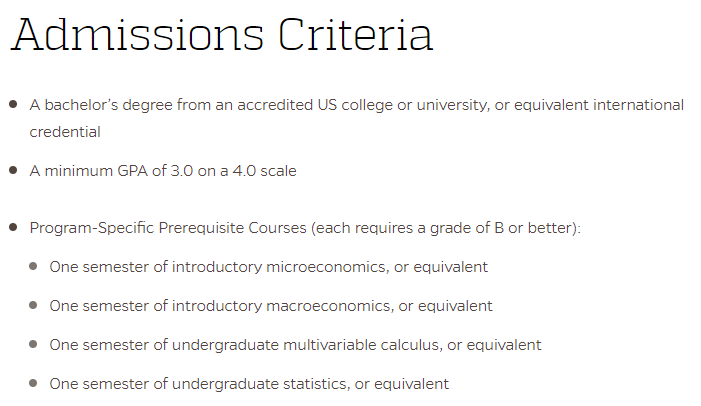The width and height of the screenshot is (701, 406).
Task: Click the introductory microeconomics requirement
Action: tap(268, 267)
